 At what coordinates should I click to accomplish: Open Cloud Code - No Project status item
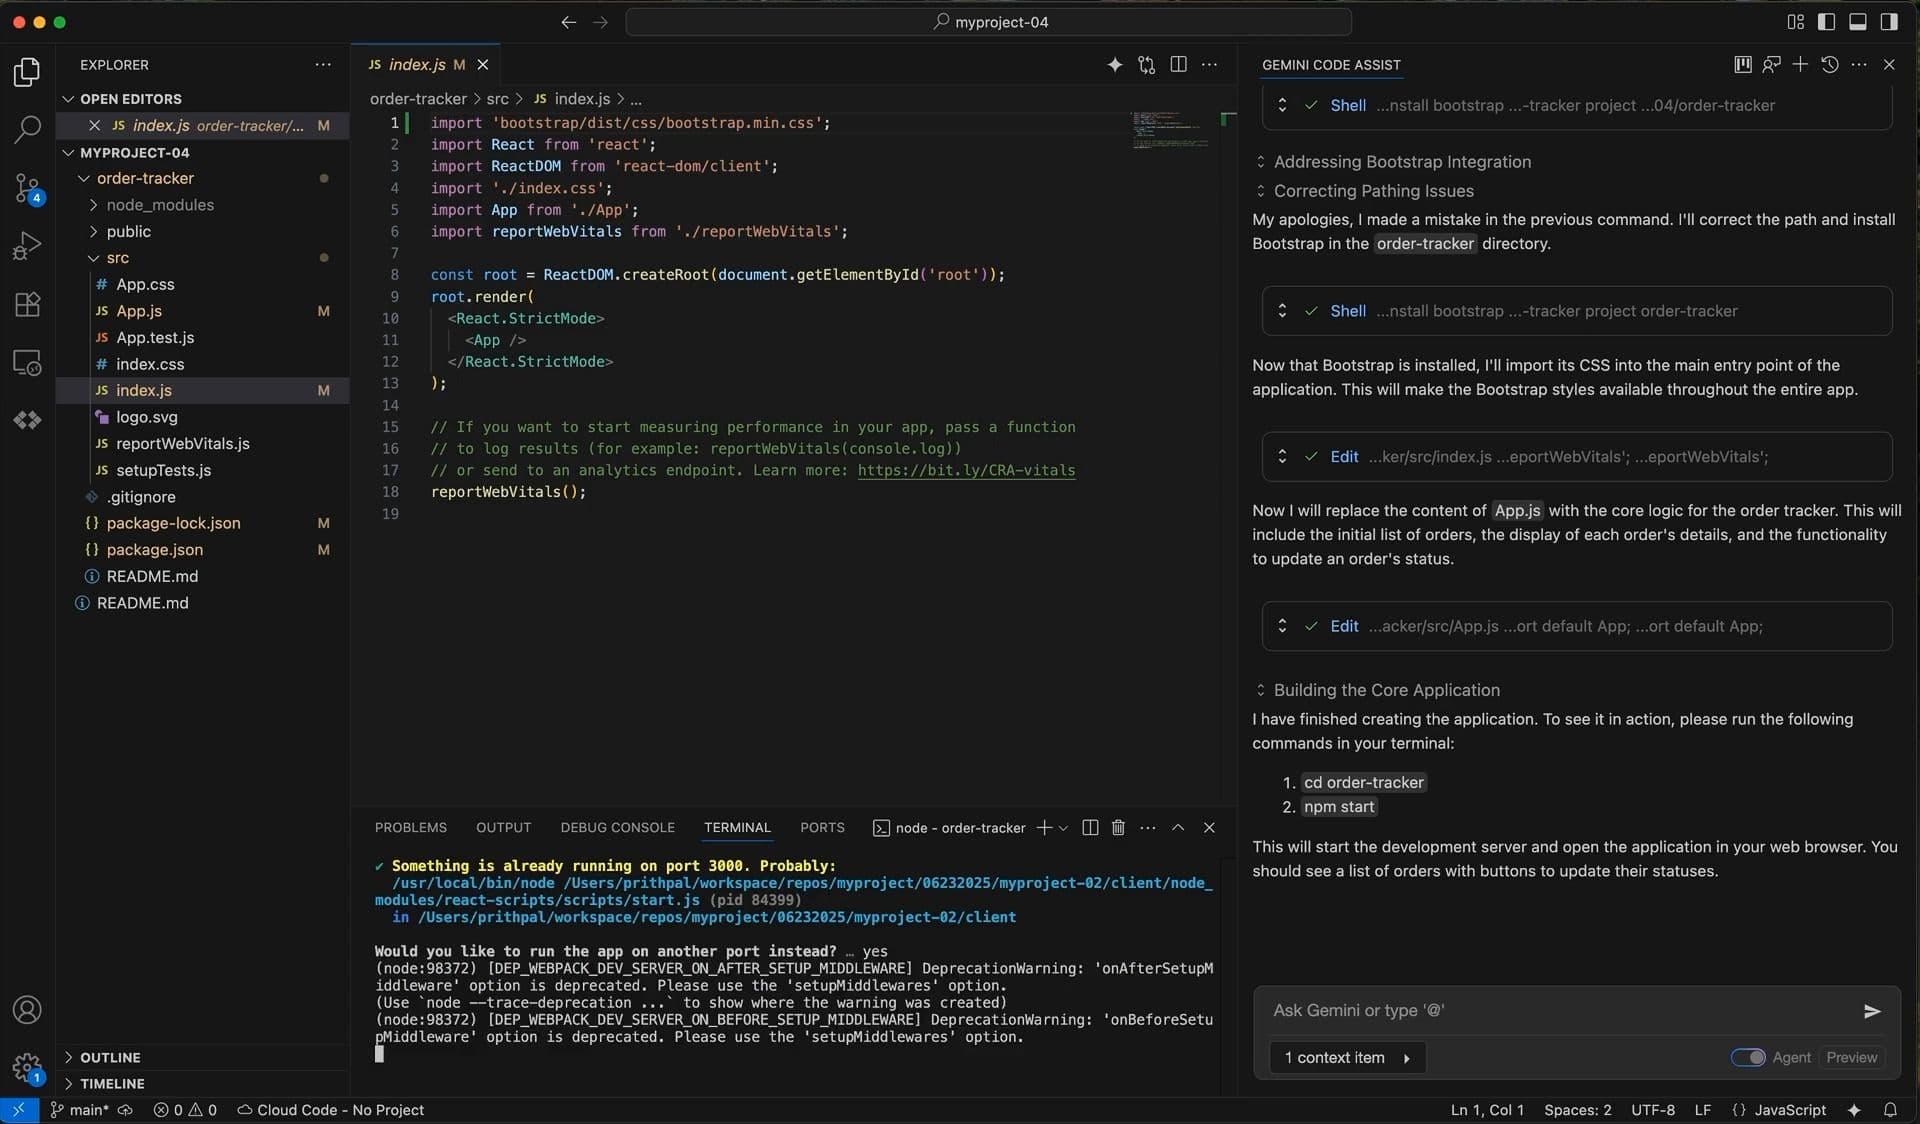(x=330, y=1110)
